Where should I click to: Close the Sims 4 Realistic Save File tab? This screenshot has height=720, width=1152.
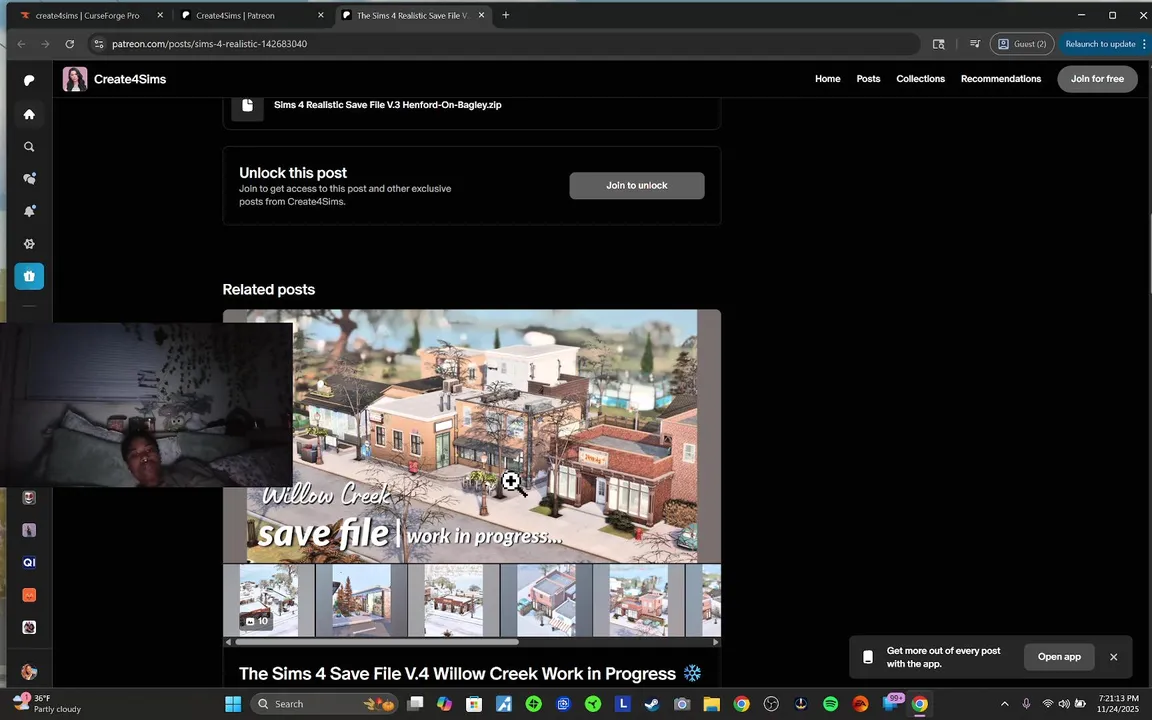tap(481, 15)
